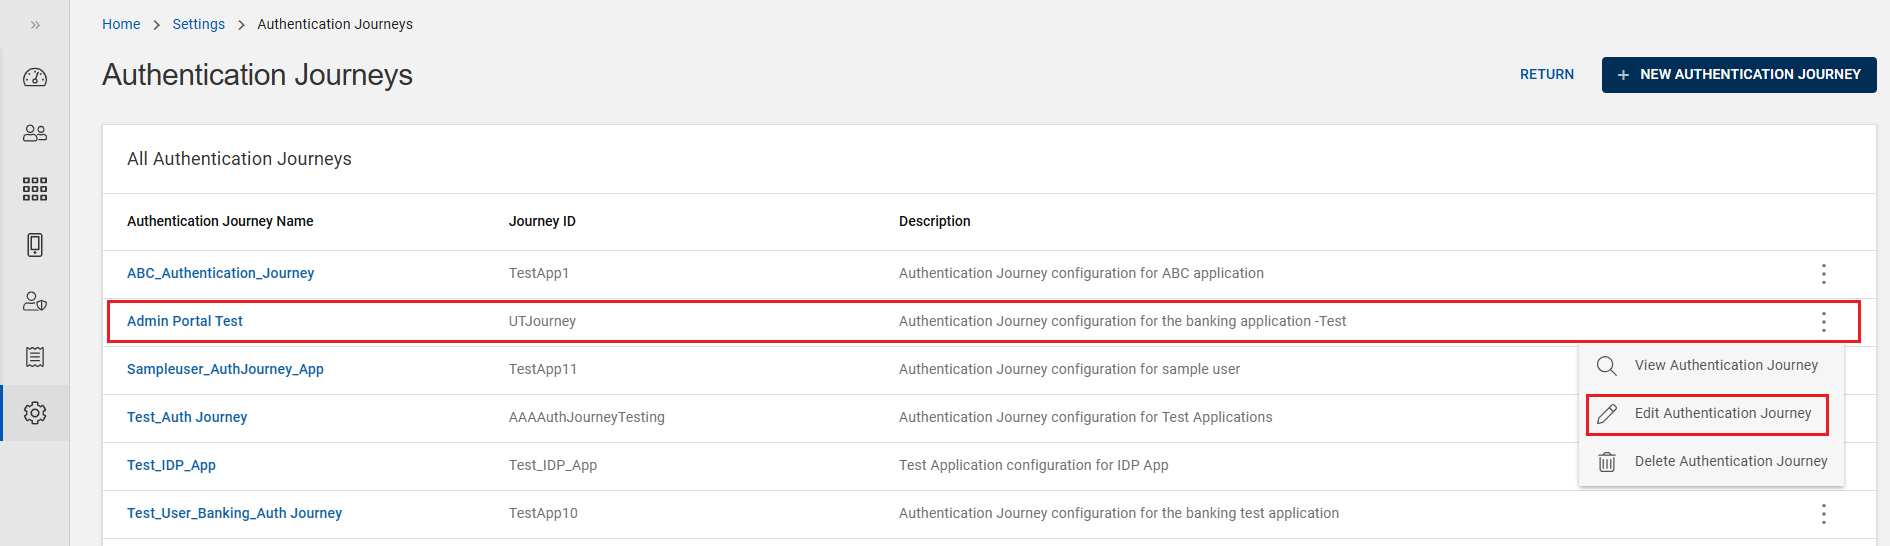Click the RETURN button
Screen dimensions: 1890x546
pos(1546,75)
